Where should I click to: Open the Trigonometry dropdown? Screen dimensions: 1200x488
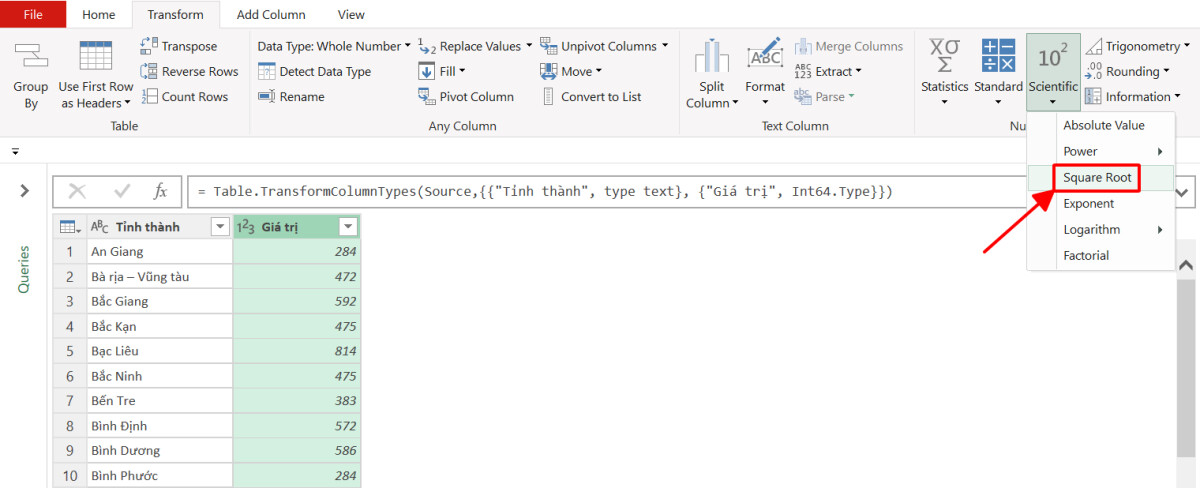click(x=1138, y=46)
